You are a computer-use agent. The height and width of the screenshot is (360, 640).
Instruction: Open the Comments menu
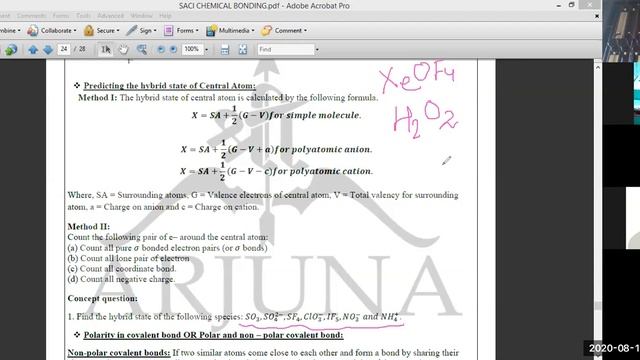point(31,16)
